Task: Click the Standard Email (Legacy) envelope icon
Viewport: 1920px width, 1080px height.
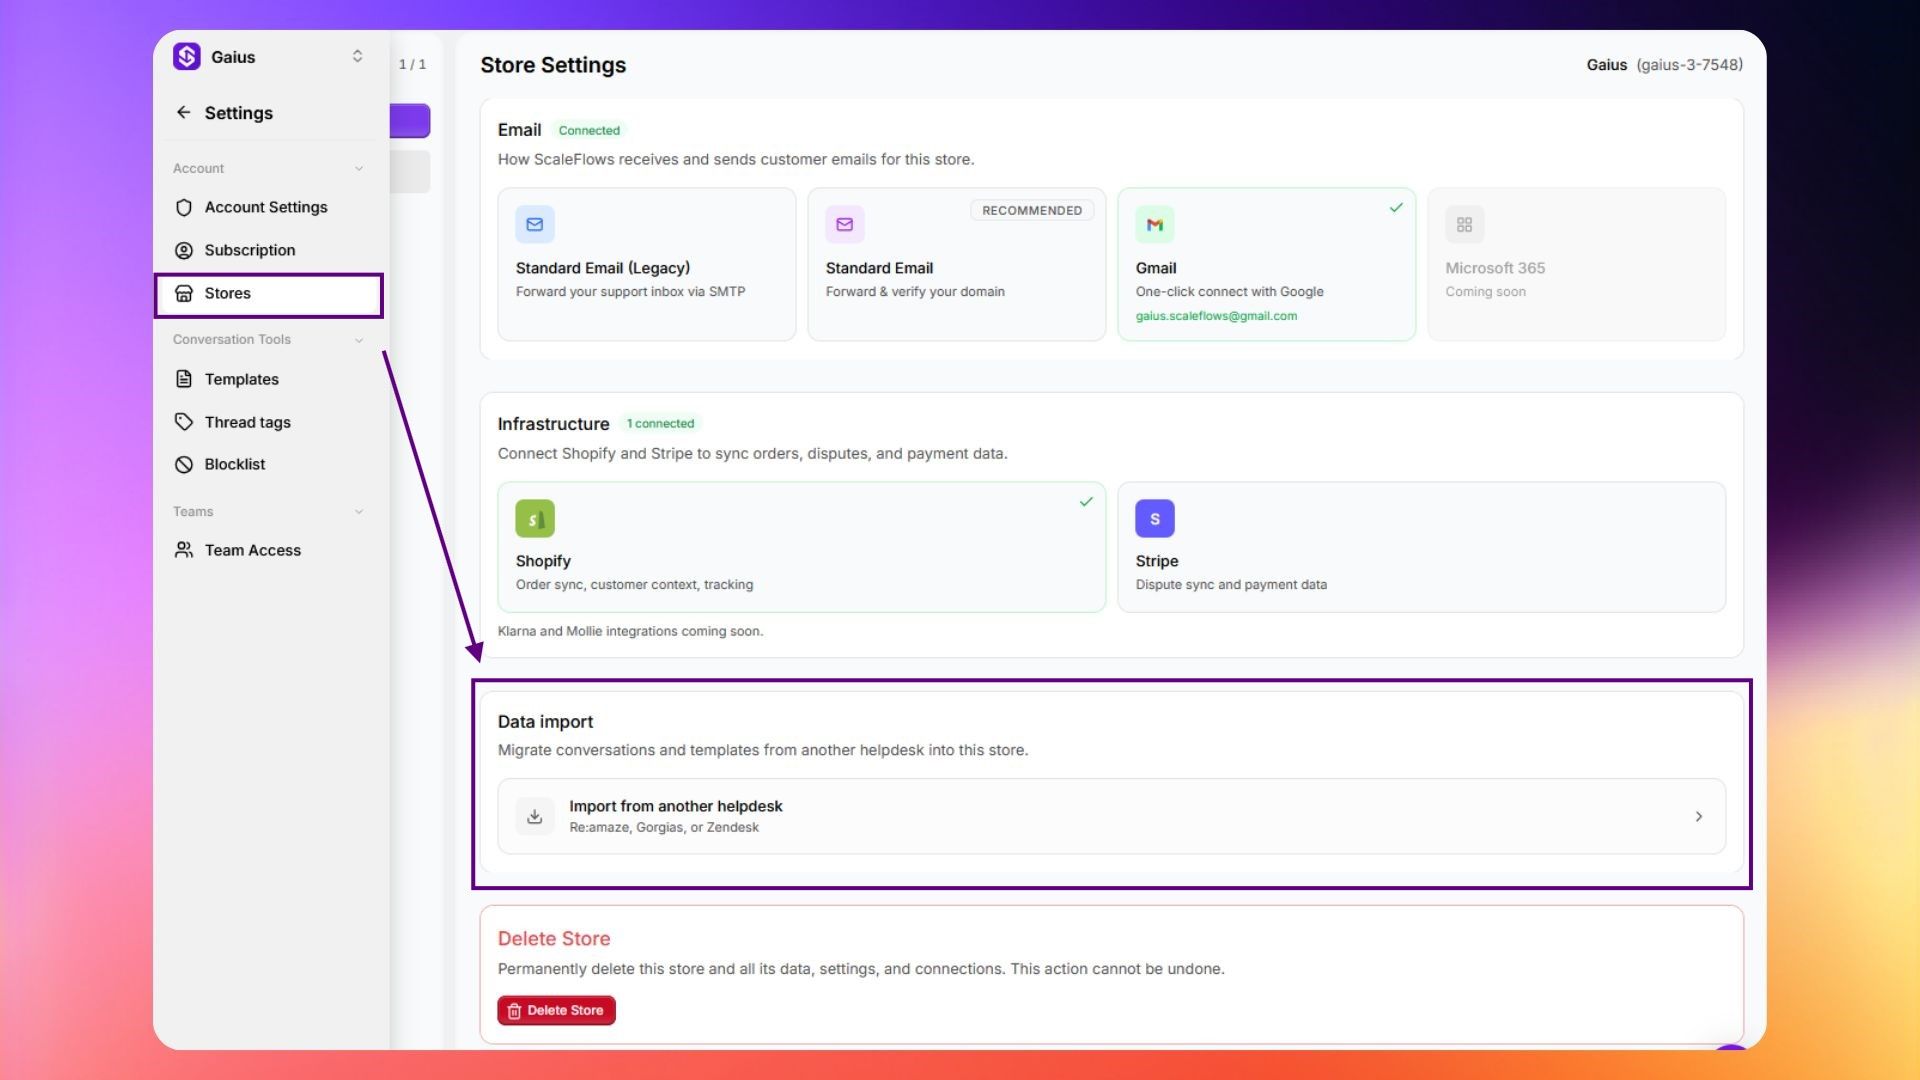Action: 535,224
